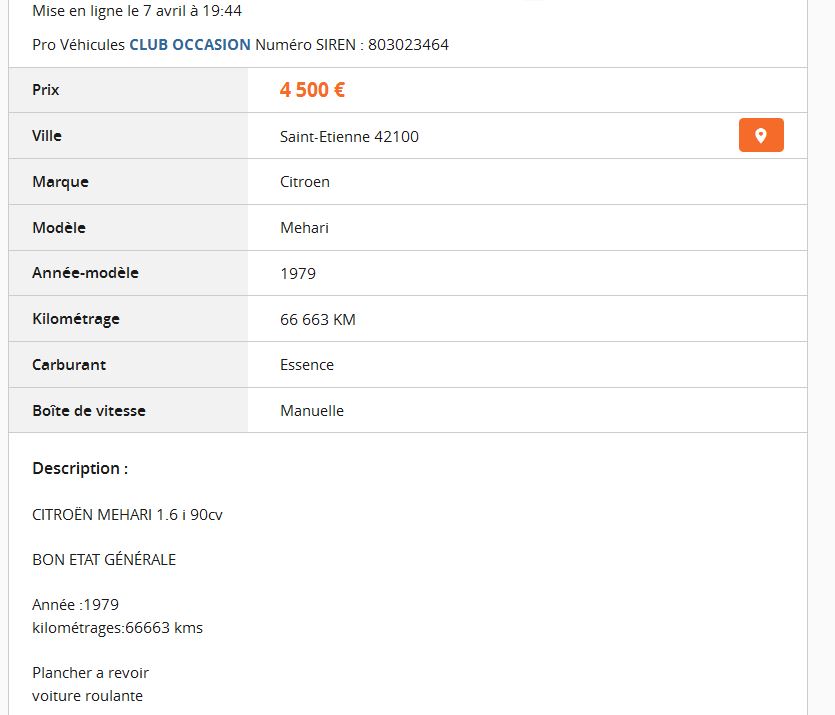Click the line CITROËN MEHARI 1.6 i 90cv
Viewport: 835px width, 715px height.
pyautogui.click(x=127, y=515)
